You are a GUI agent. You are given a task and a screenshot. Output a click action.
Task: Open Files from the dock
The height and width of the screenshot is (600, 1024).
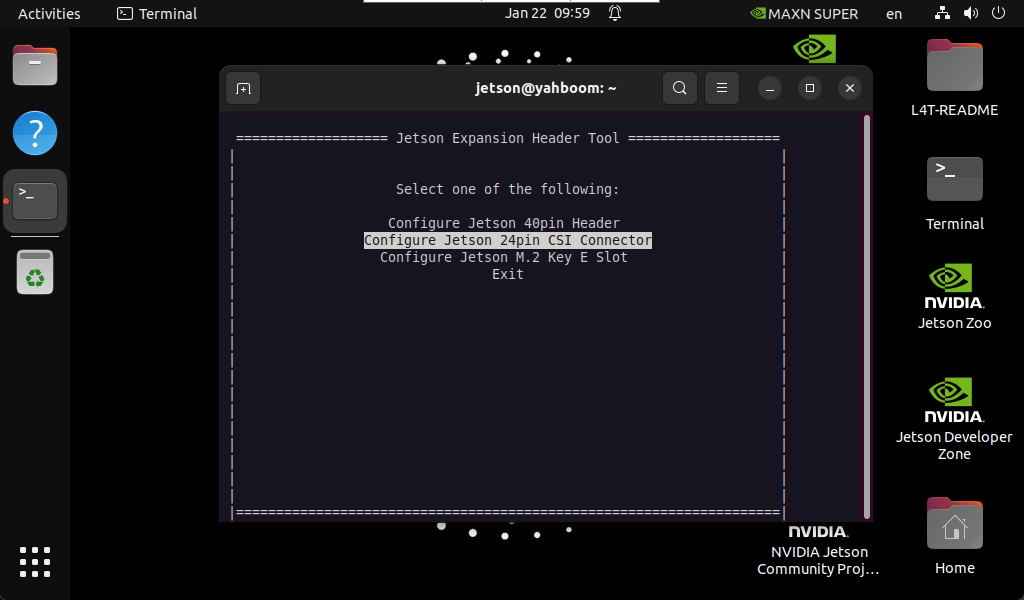(35, 67)
